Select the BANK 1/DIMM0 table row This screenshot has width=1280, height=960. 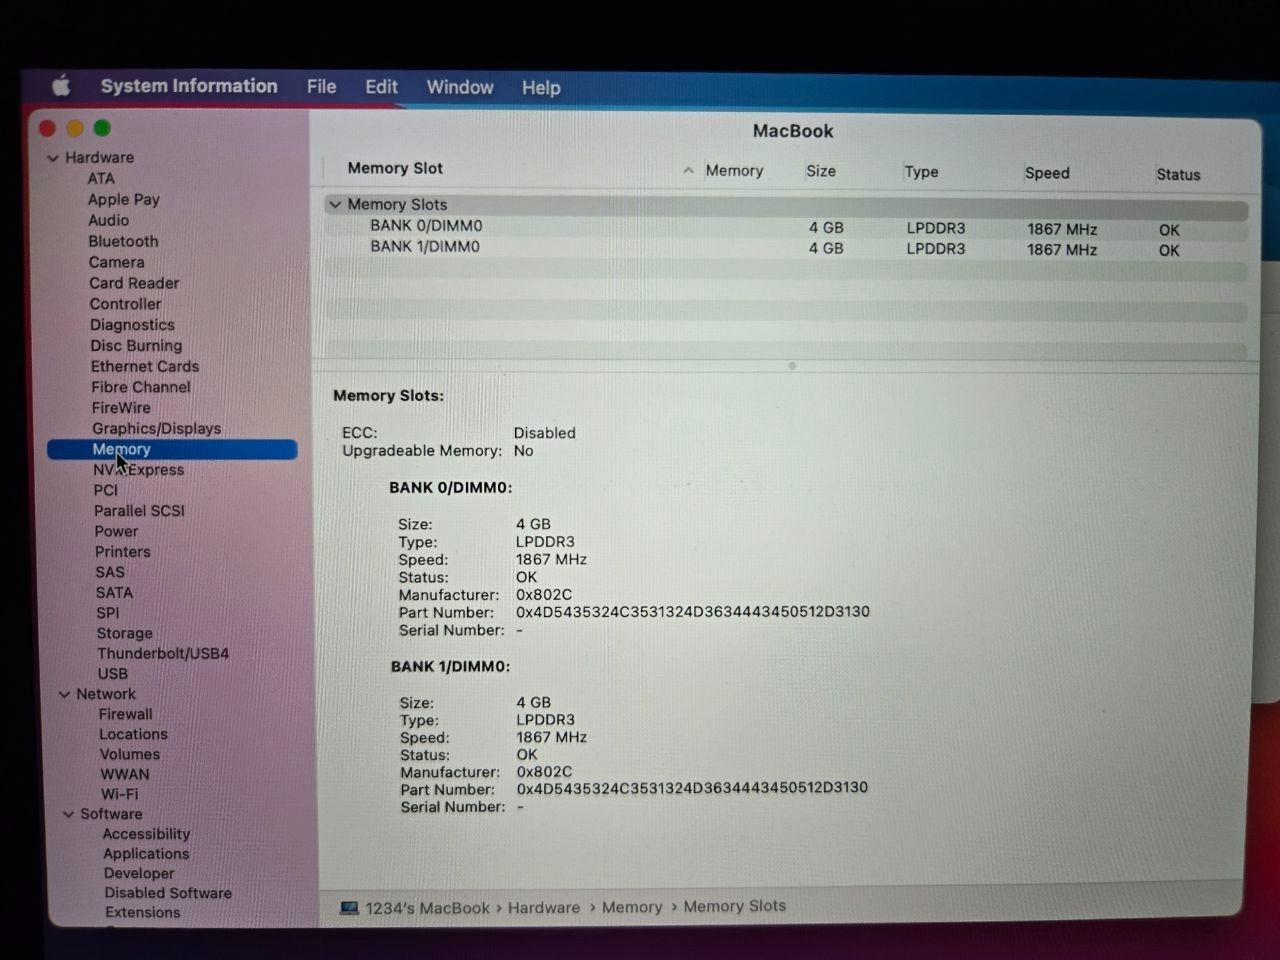[425, 247]
